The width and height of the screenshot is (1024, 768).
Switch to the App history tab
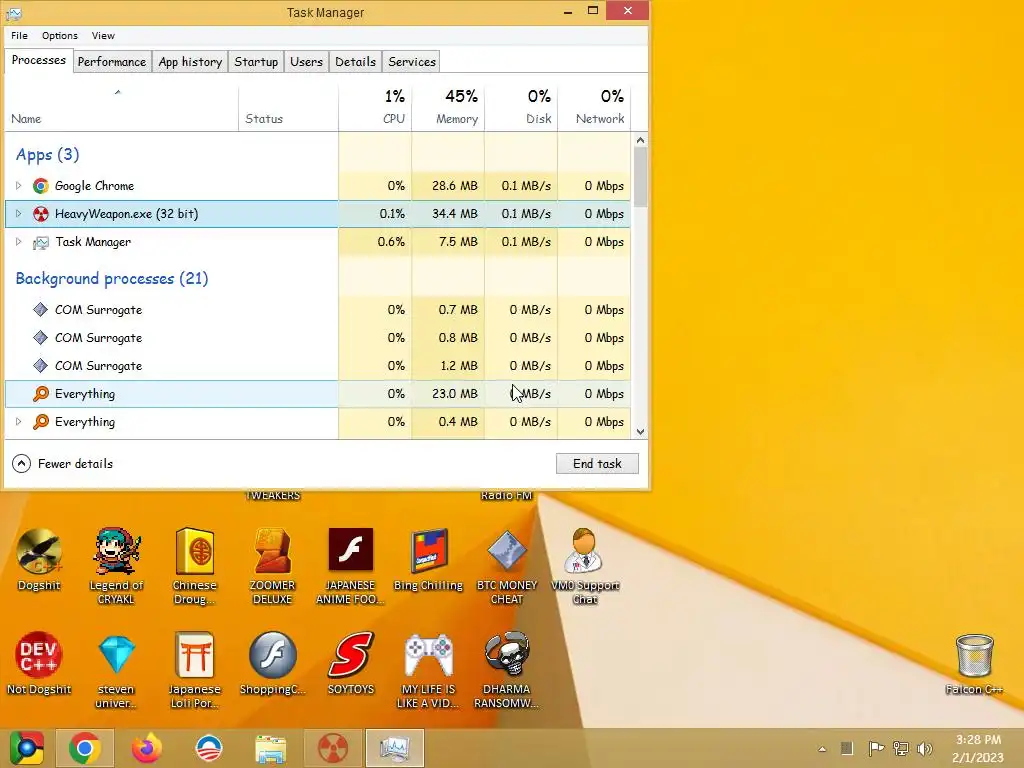190,62
